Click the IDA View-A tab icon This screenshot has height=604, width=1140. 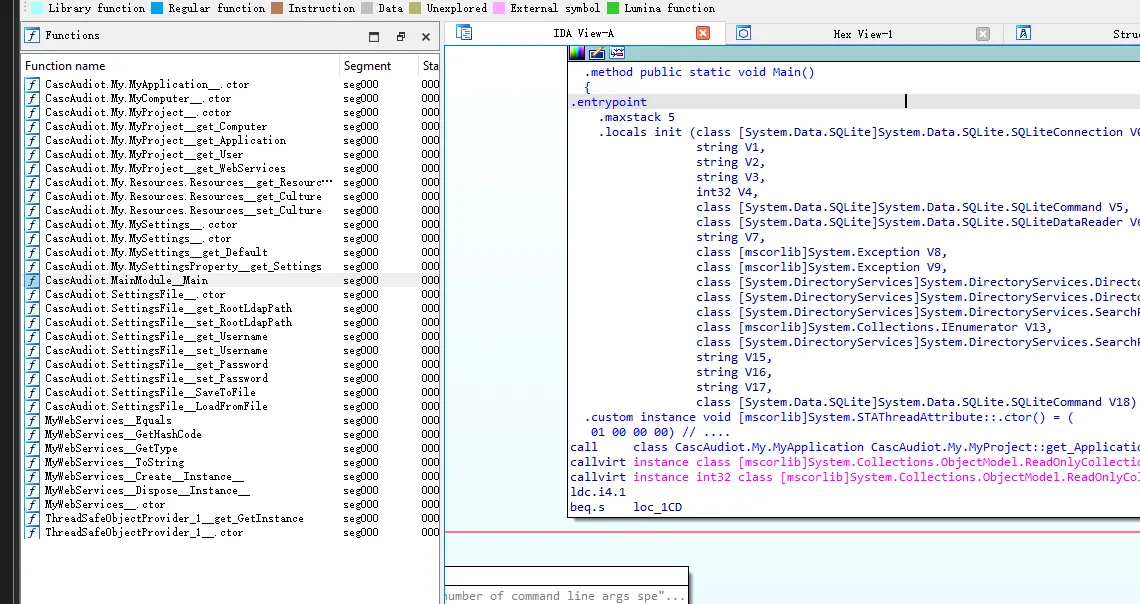(x=464, y=33)
